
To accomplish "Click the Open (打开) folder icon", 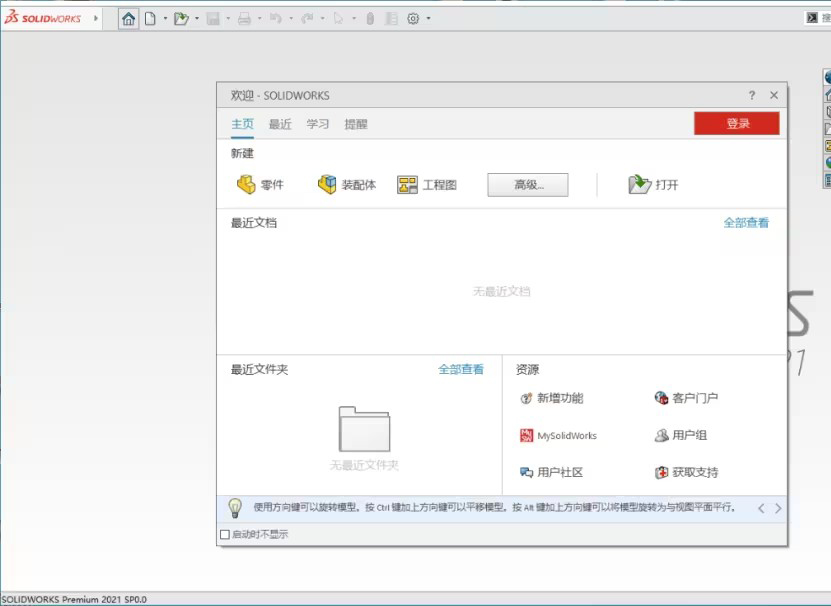I will [639, 185].
